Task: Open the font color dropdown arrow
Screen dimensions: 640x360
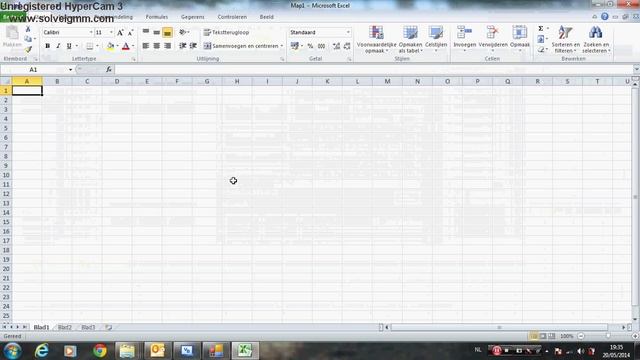Action: point(133,46)
